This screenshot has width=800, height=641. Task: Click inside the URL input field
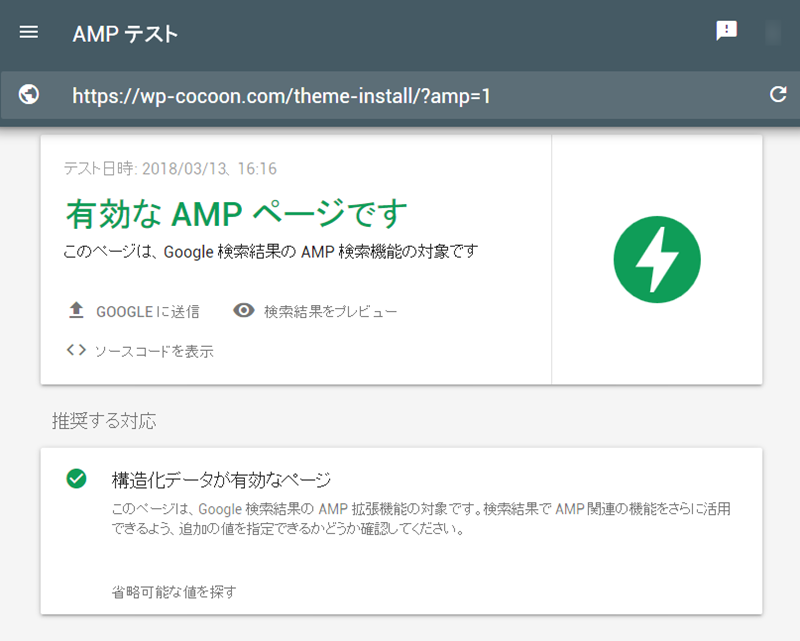pos(400,95)
